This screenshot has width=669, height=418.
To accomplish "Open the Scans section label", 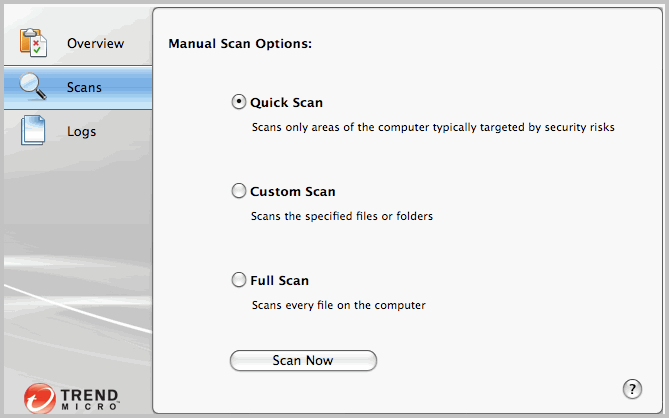I will 84,88.
